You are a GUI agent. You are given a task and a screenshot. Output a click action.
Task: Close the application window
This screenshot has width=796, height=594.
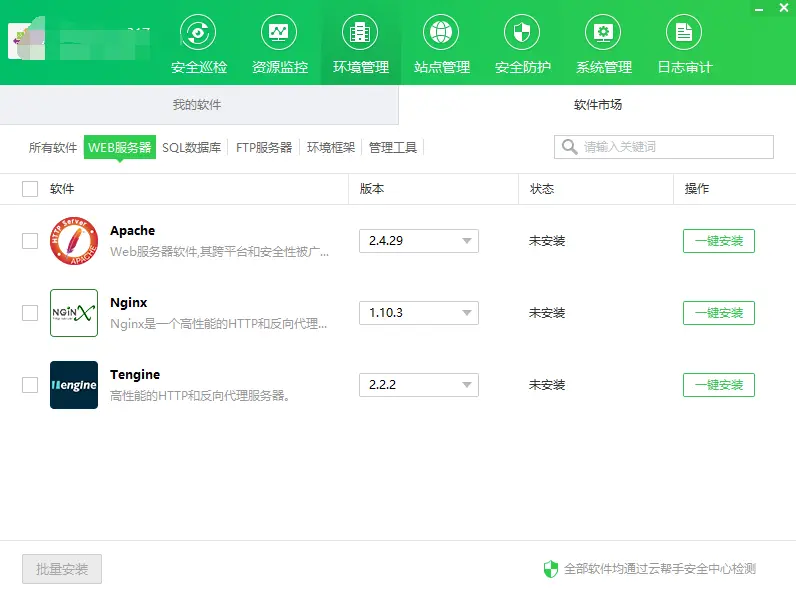784,8
